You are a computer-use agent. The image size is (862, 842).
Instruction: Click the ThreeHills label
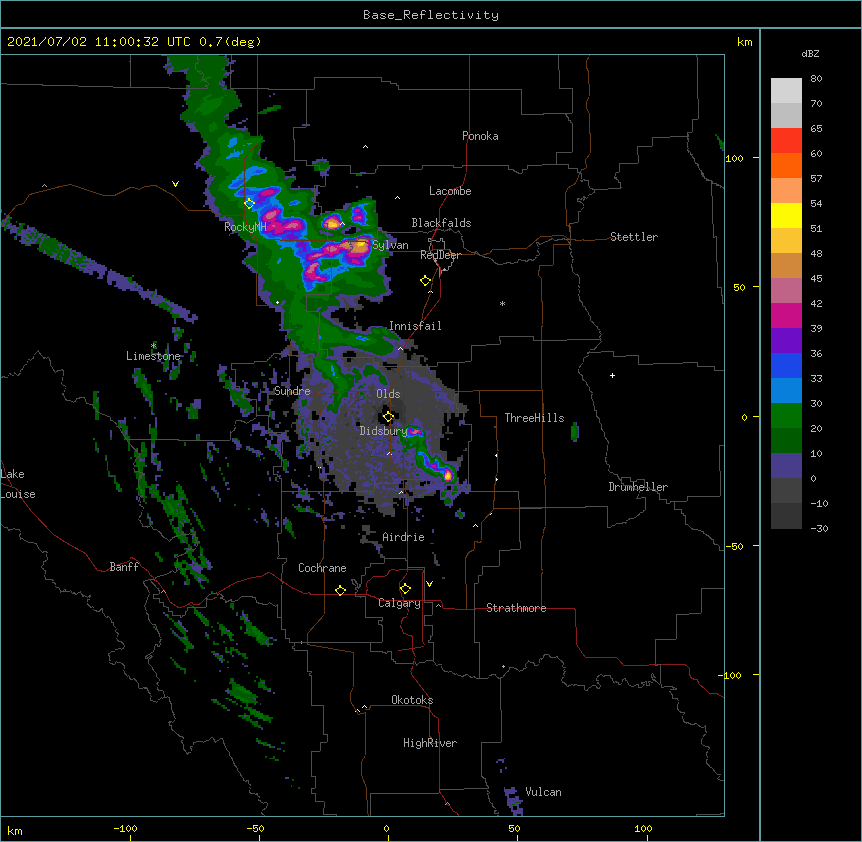pyautogui.click(x=534, y=418)
